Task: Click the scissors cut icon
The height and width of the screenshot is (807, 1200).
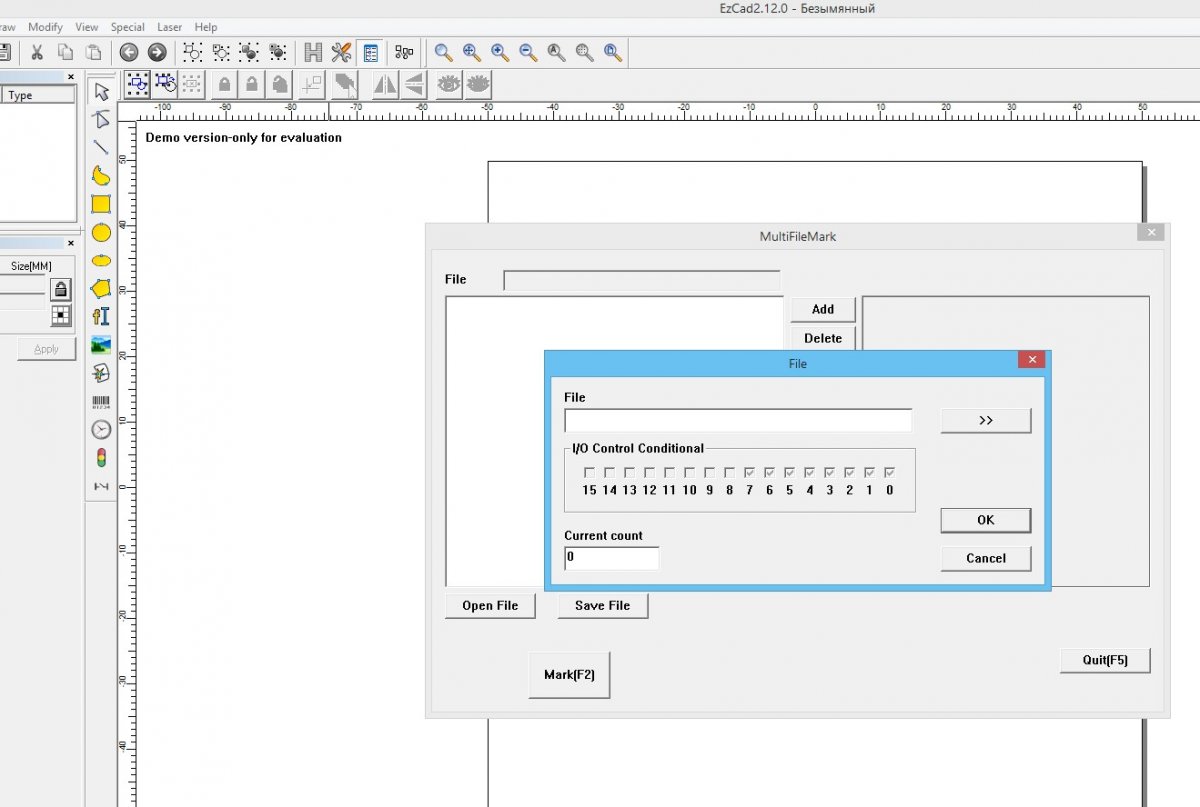Action: [37, 52]
